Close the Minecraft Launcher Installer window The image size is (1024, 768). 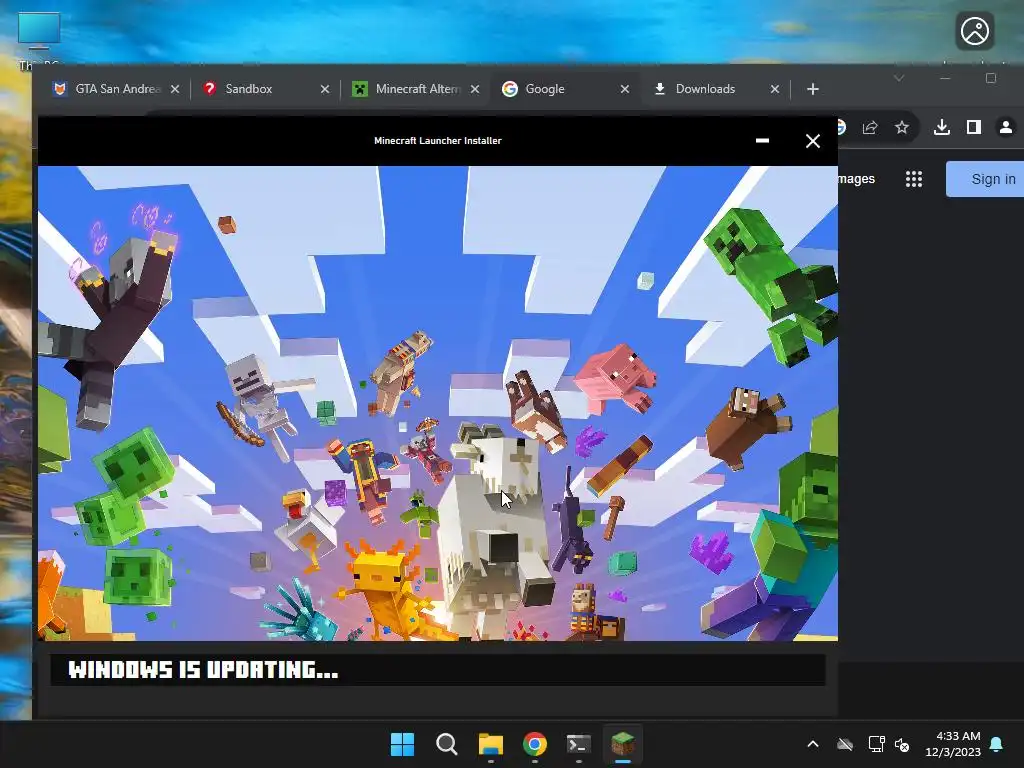(x=812, y=141)
